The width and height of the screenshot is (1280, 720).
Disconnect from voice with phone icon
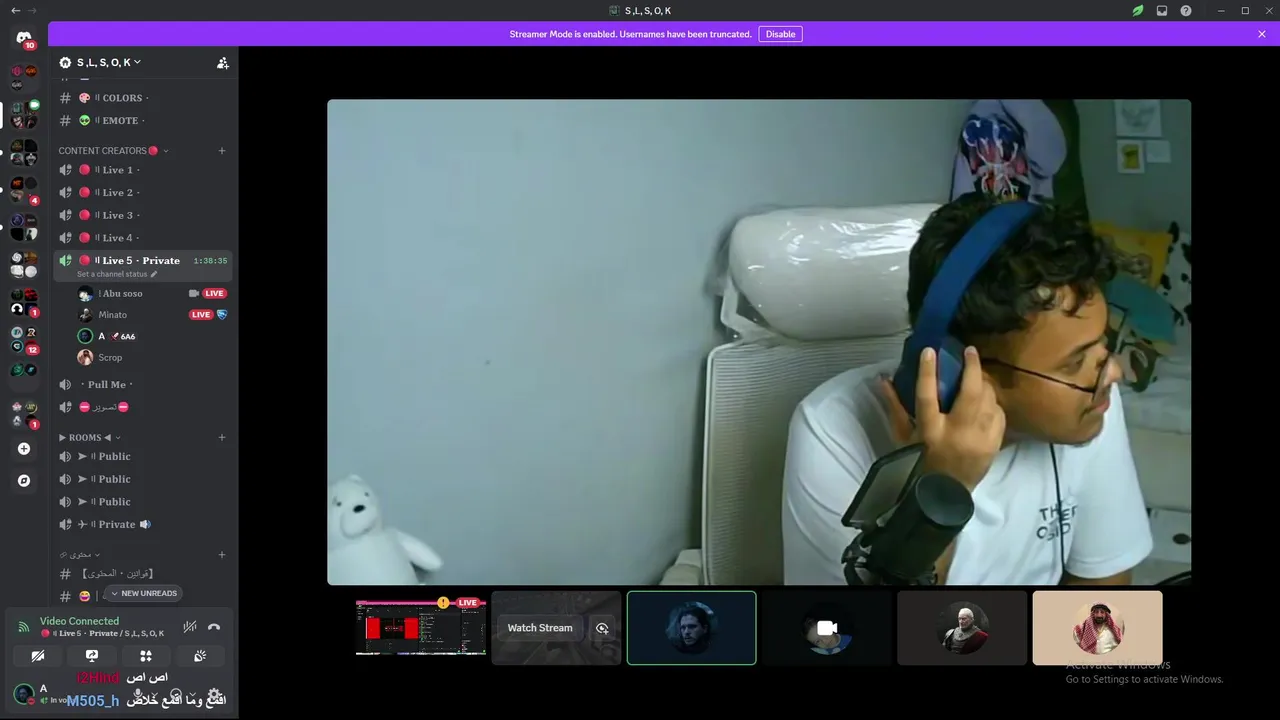click(x=213, y=627)
